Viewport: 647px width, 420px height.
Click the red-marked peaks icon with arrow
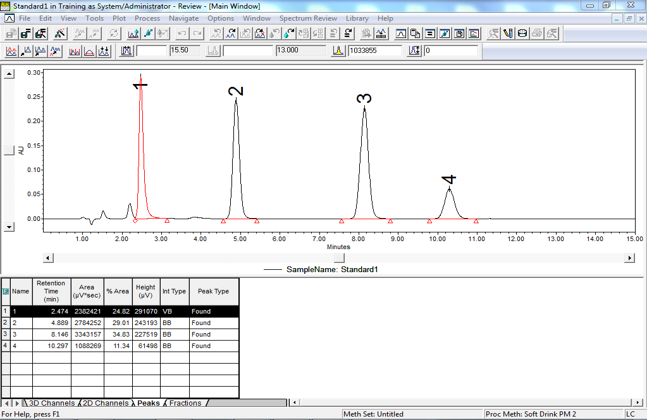pos(260,33)
